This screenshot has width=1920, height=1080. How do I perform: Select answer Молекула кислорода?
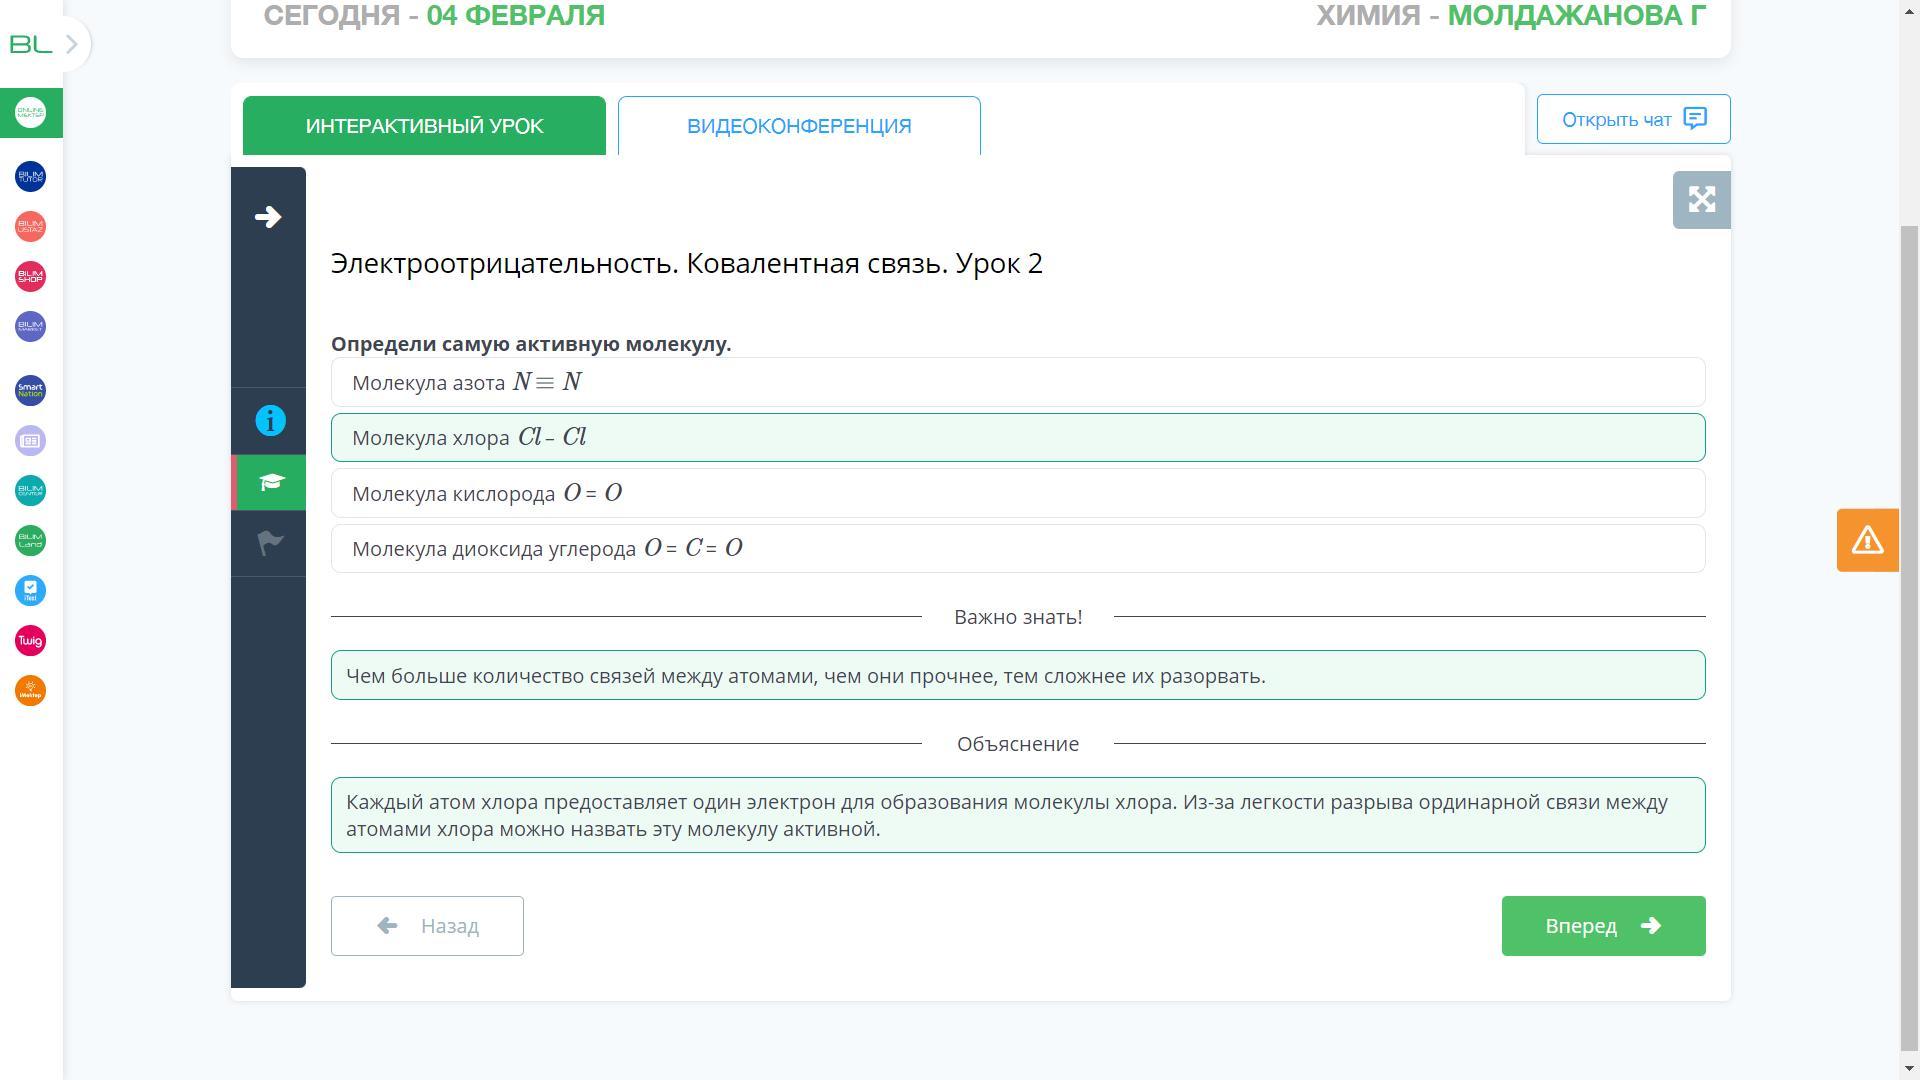1017,493
